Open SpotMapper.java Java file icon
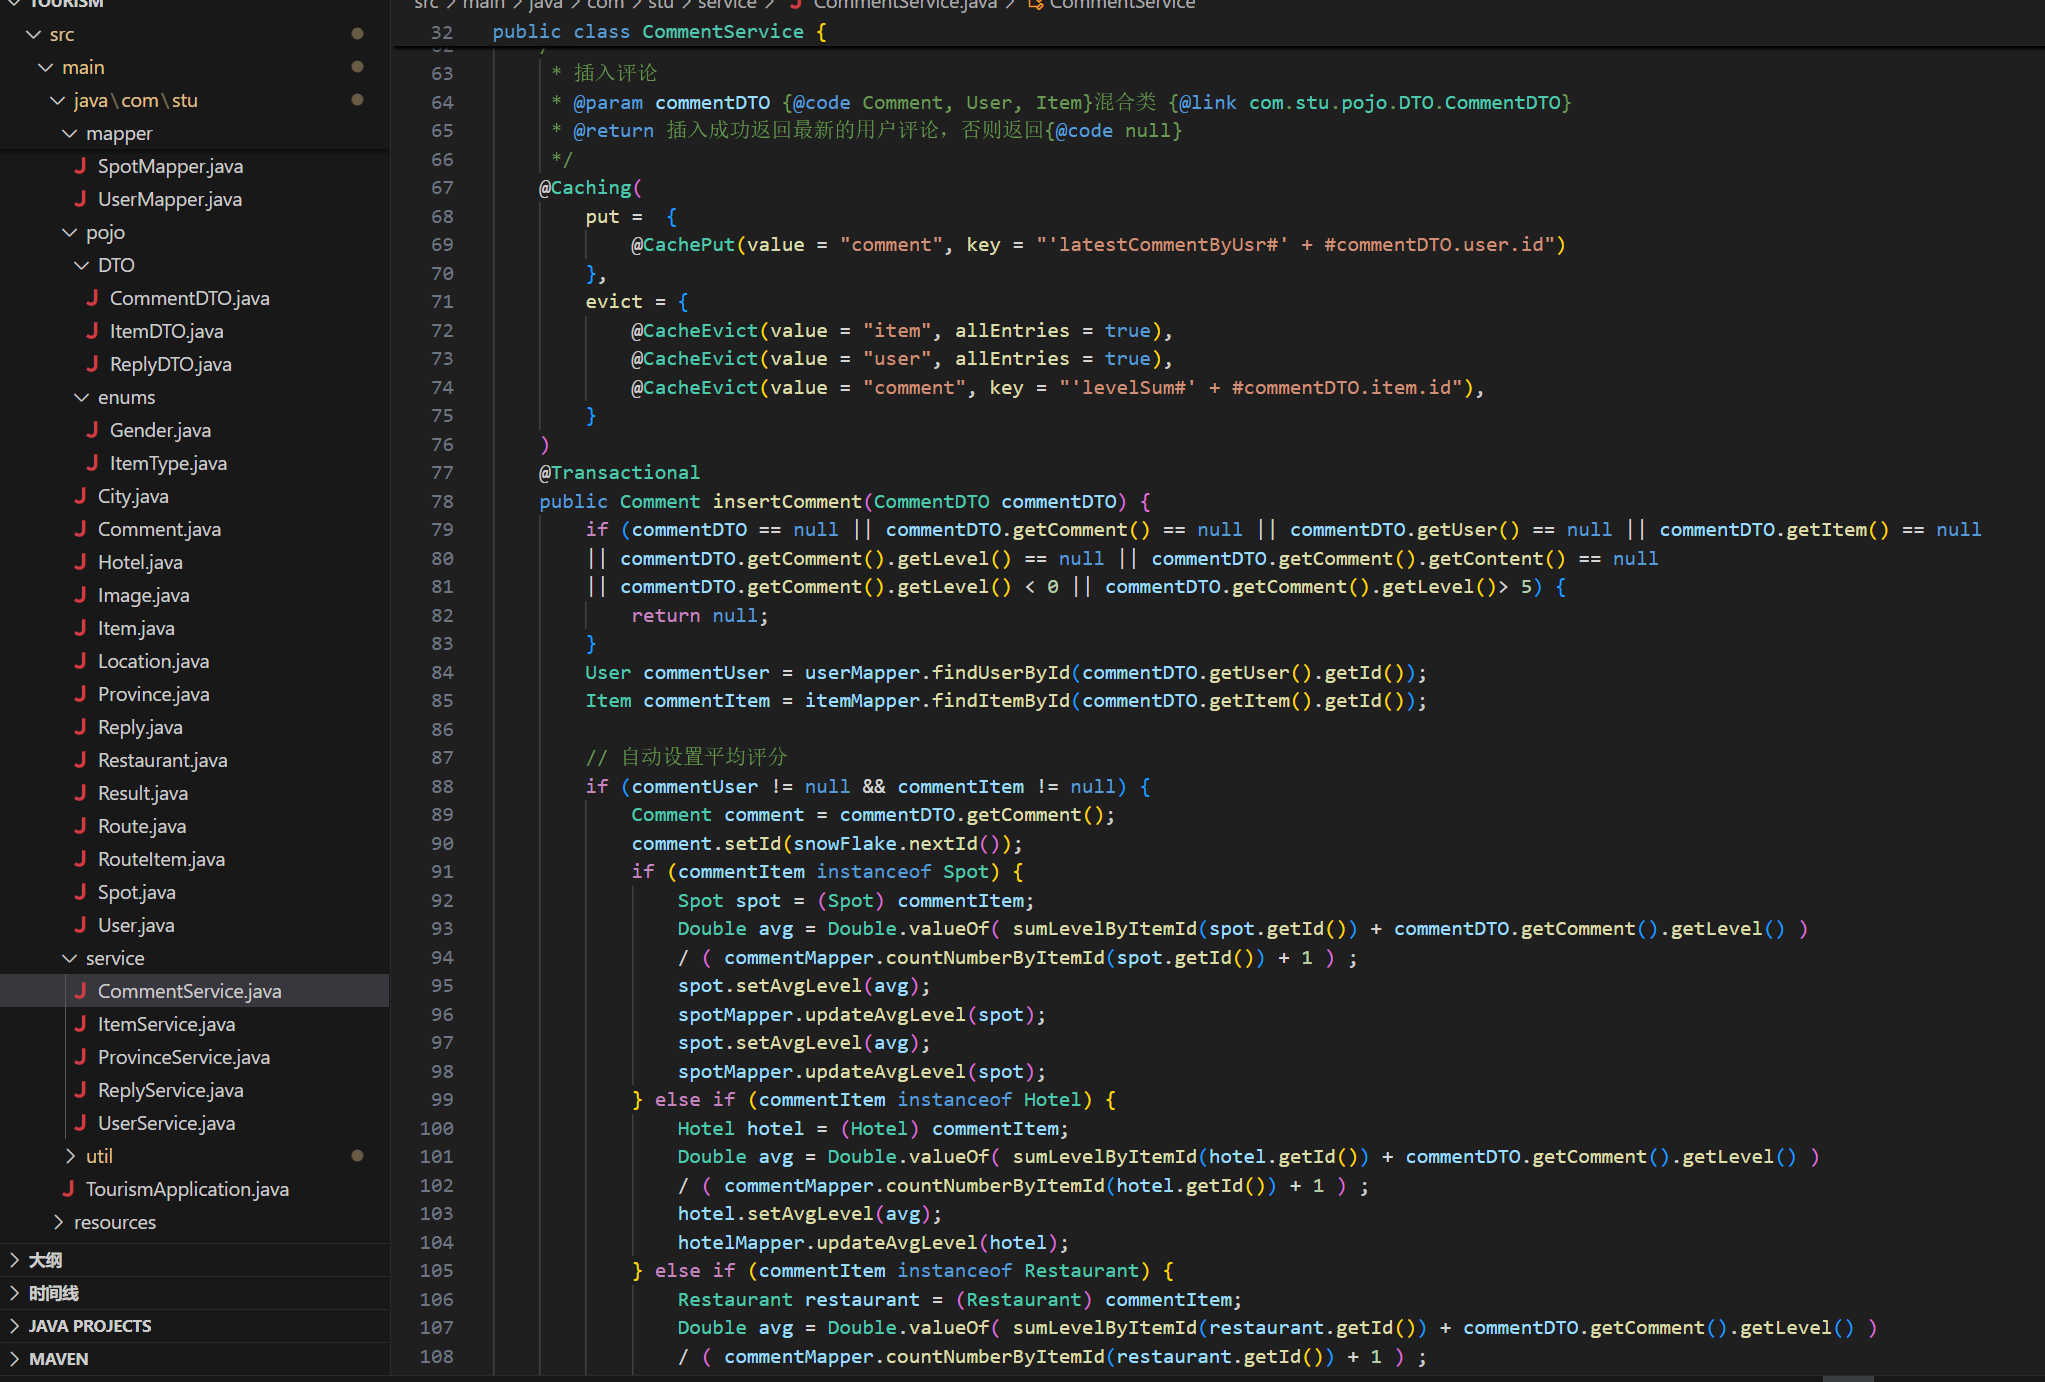Screen dimensions: 2045x1382 click(x=80, y=166)
